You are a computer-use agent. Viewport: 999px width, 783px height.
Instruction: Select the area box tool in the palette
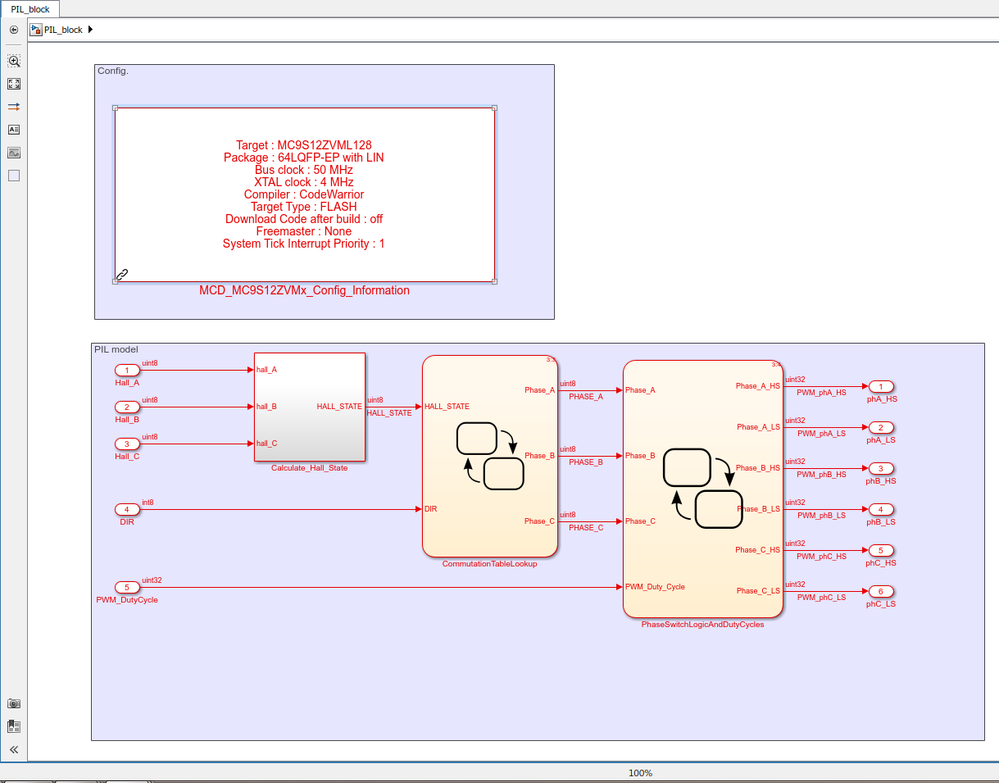tap(13, 175)
